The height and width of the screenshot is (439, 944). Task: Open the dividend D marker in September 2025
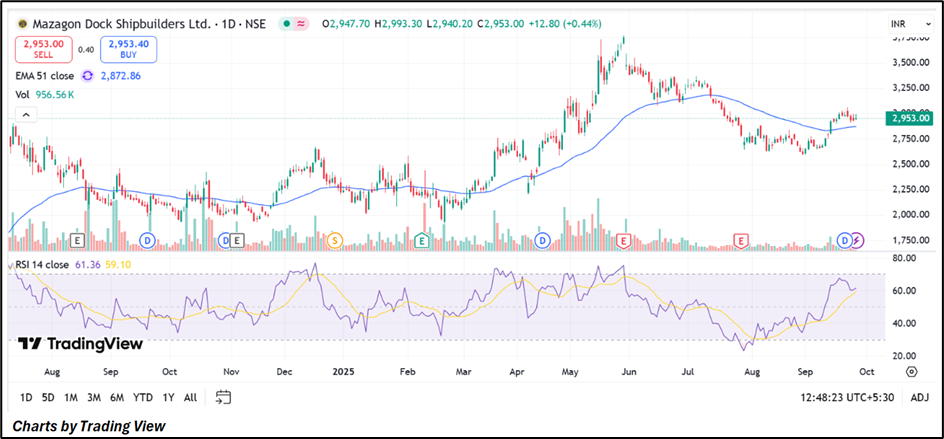click(x=844, y=240)
